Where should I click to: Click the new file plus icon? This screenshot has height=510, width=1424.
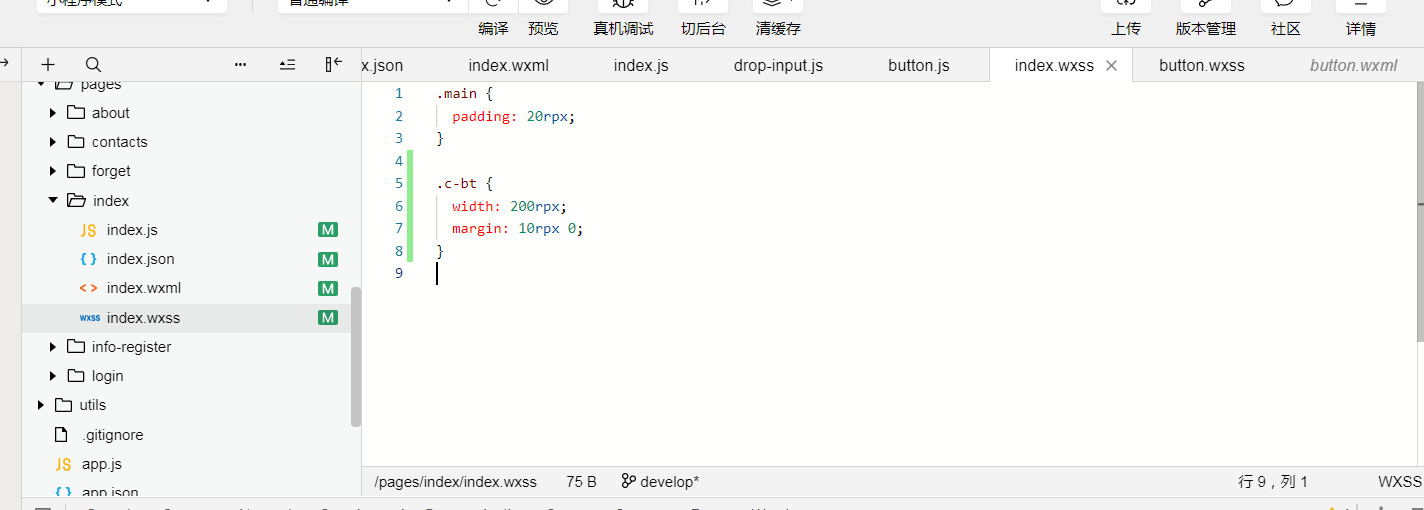pyautogui.click(x=48, y=64)
